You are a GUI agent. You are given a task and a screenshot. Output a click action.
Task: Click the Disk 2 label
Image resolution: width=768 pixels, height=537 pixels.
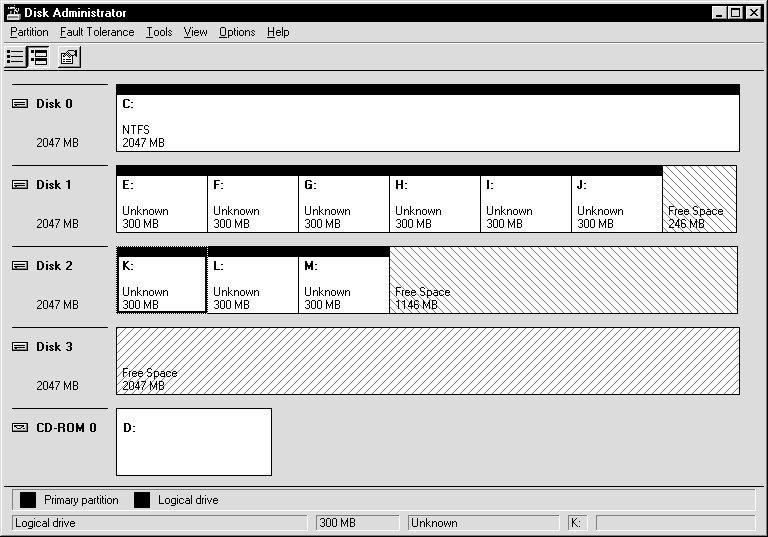54,266
